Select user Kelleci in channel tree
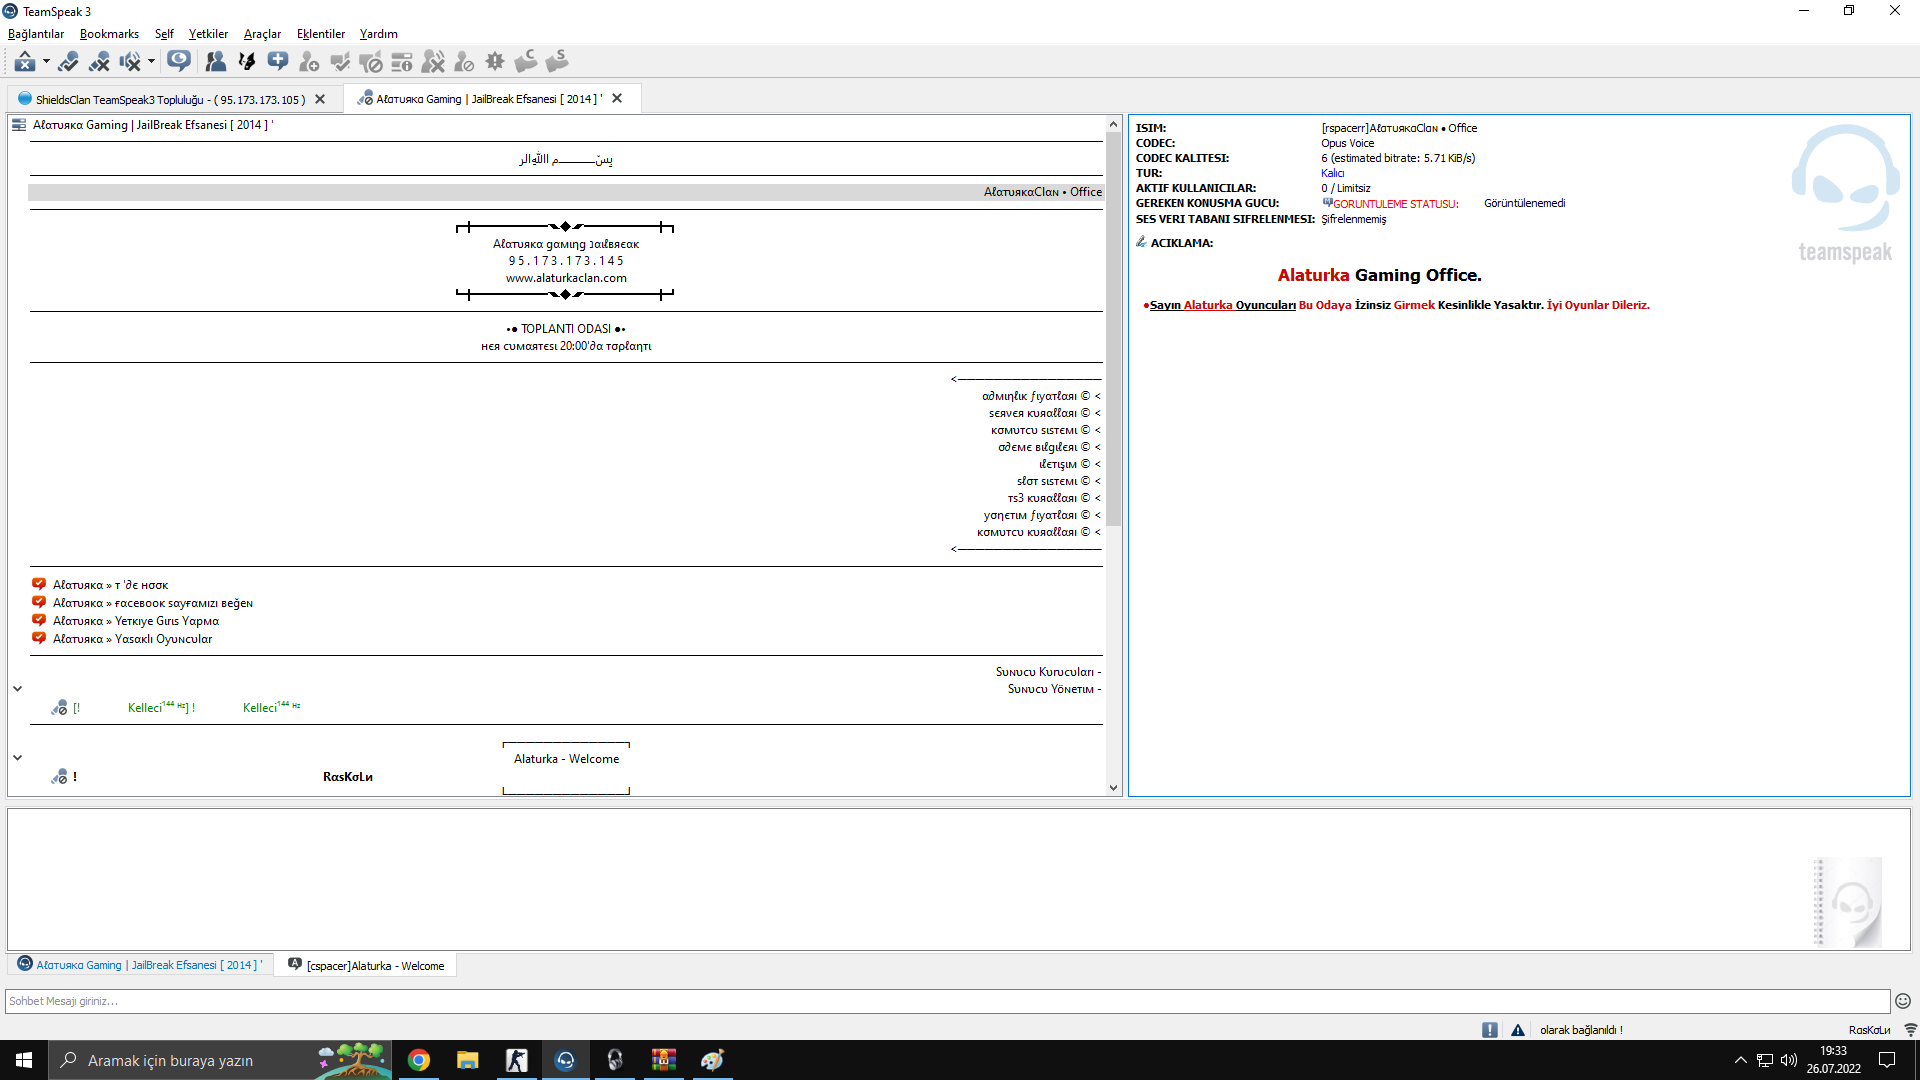Image resolution: width=1920 pixels, height=1080 pixels. click(187, 708)
